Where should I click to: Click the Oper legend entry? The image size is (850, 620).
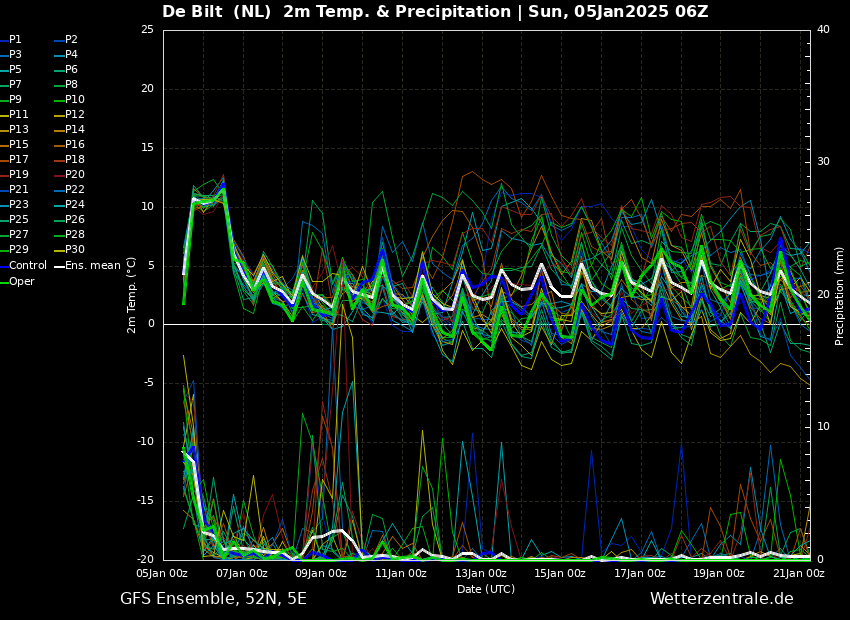17,282
